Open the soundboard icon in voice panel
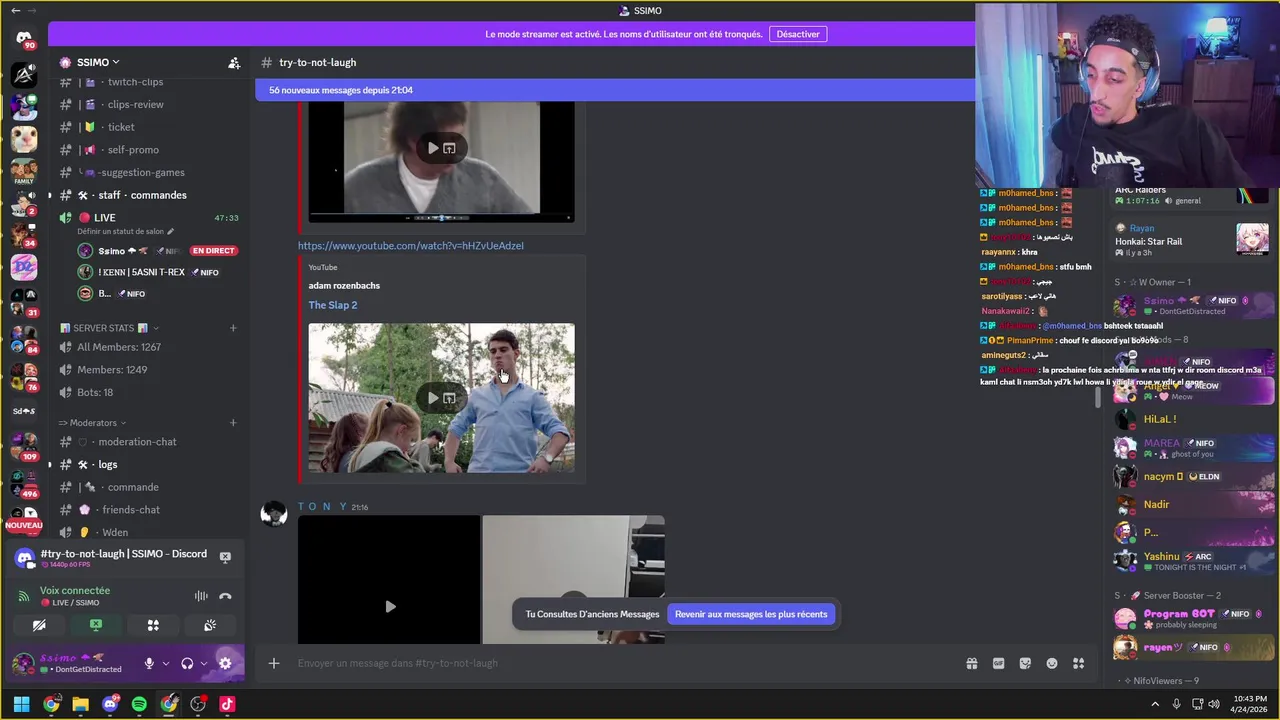 click(210, 625)
